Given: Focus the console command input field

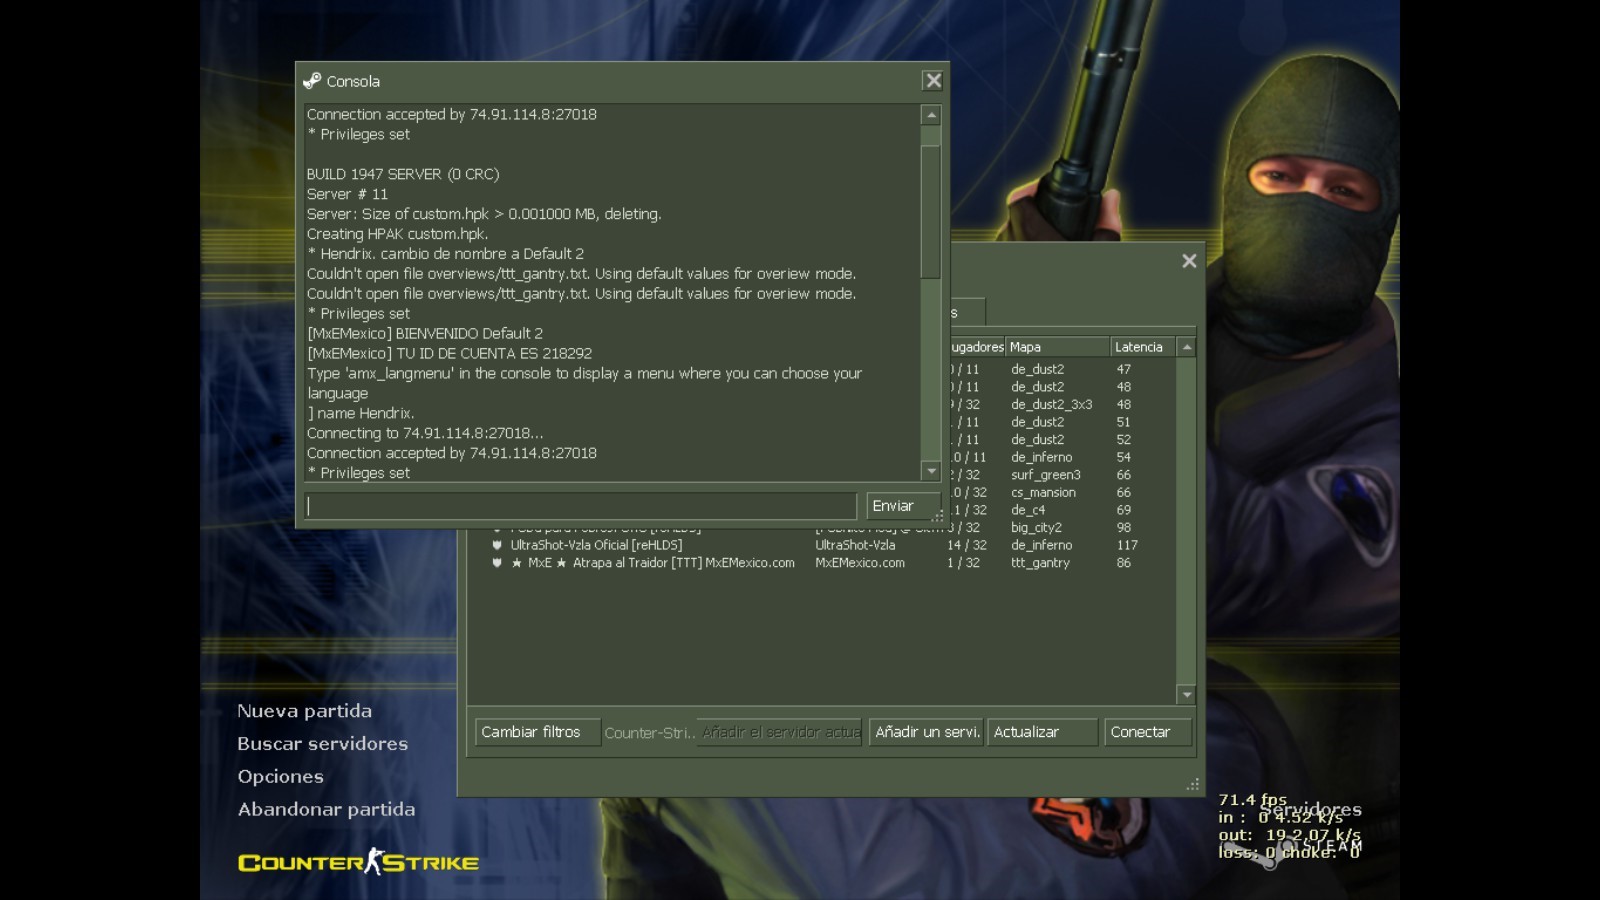Looking at the screenshot, I should pos(581,506).
